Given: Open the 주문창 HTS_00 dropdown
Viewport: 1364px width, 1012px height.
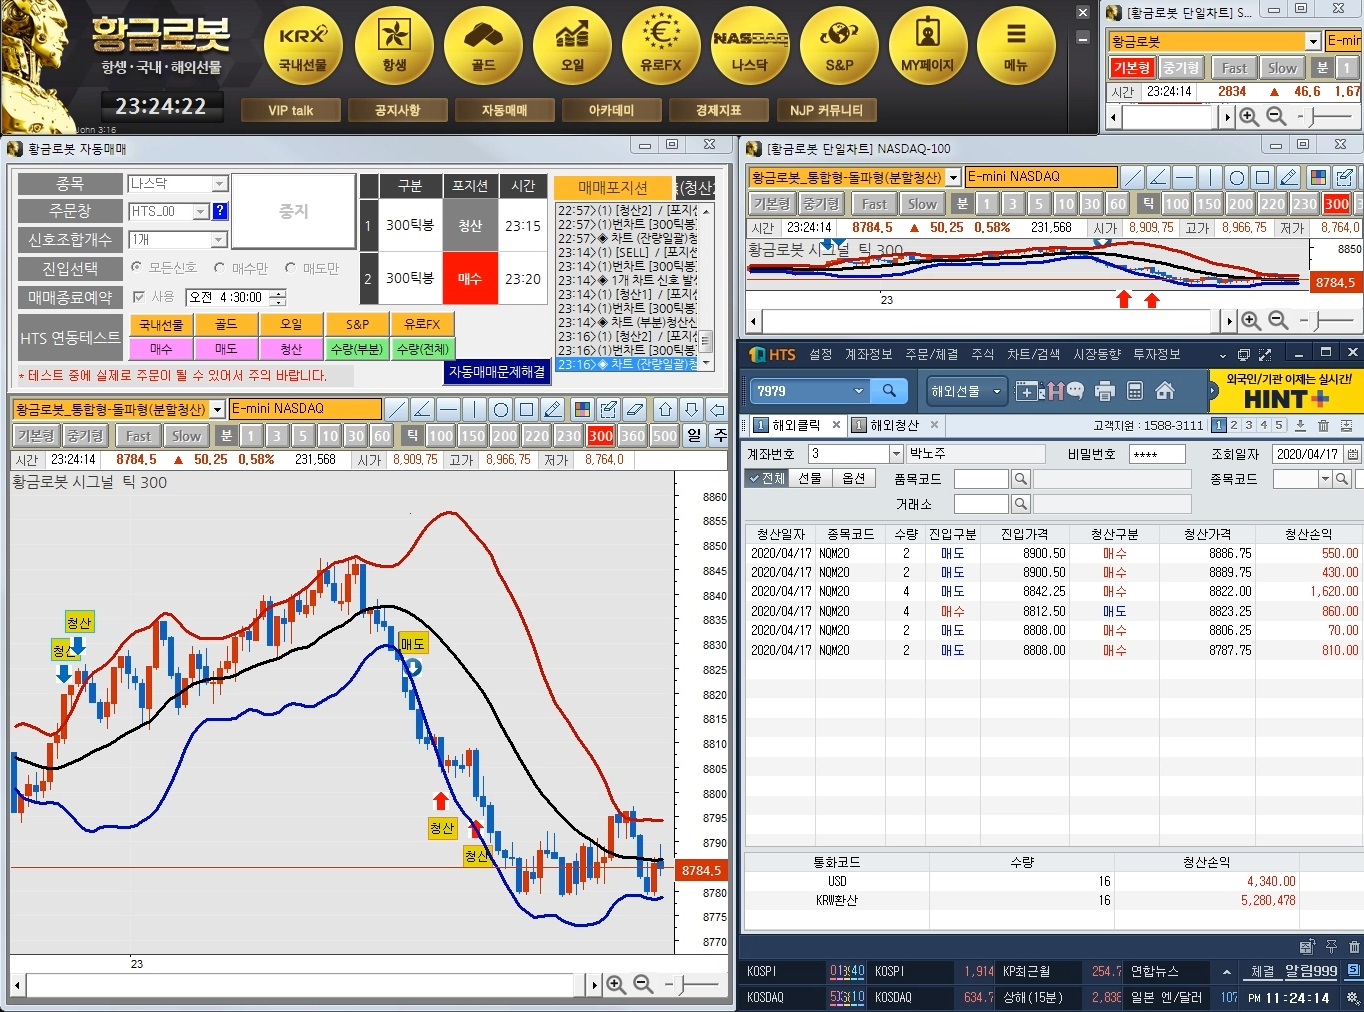Looking at the screenshot, I should (200, 212).
